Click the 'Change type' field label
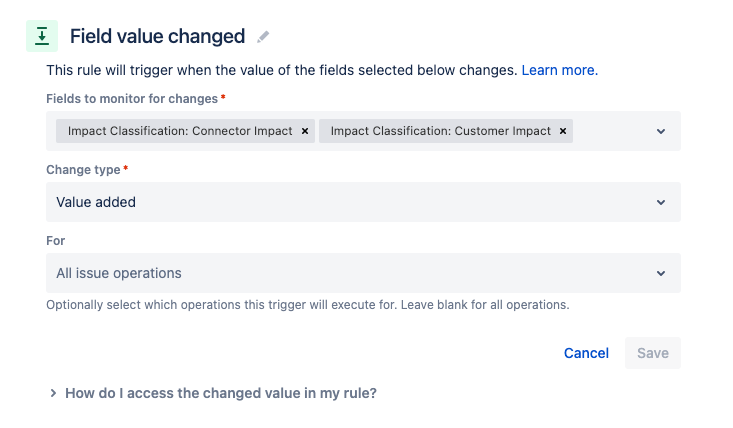This screenshot has height=428, width=733. [83, 170]
